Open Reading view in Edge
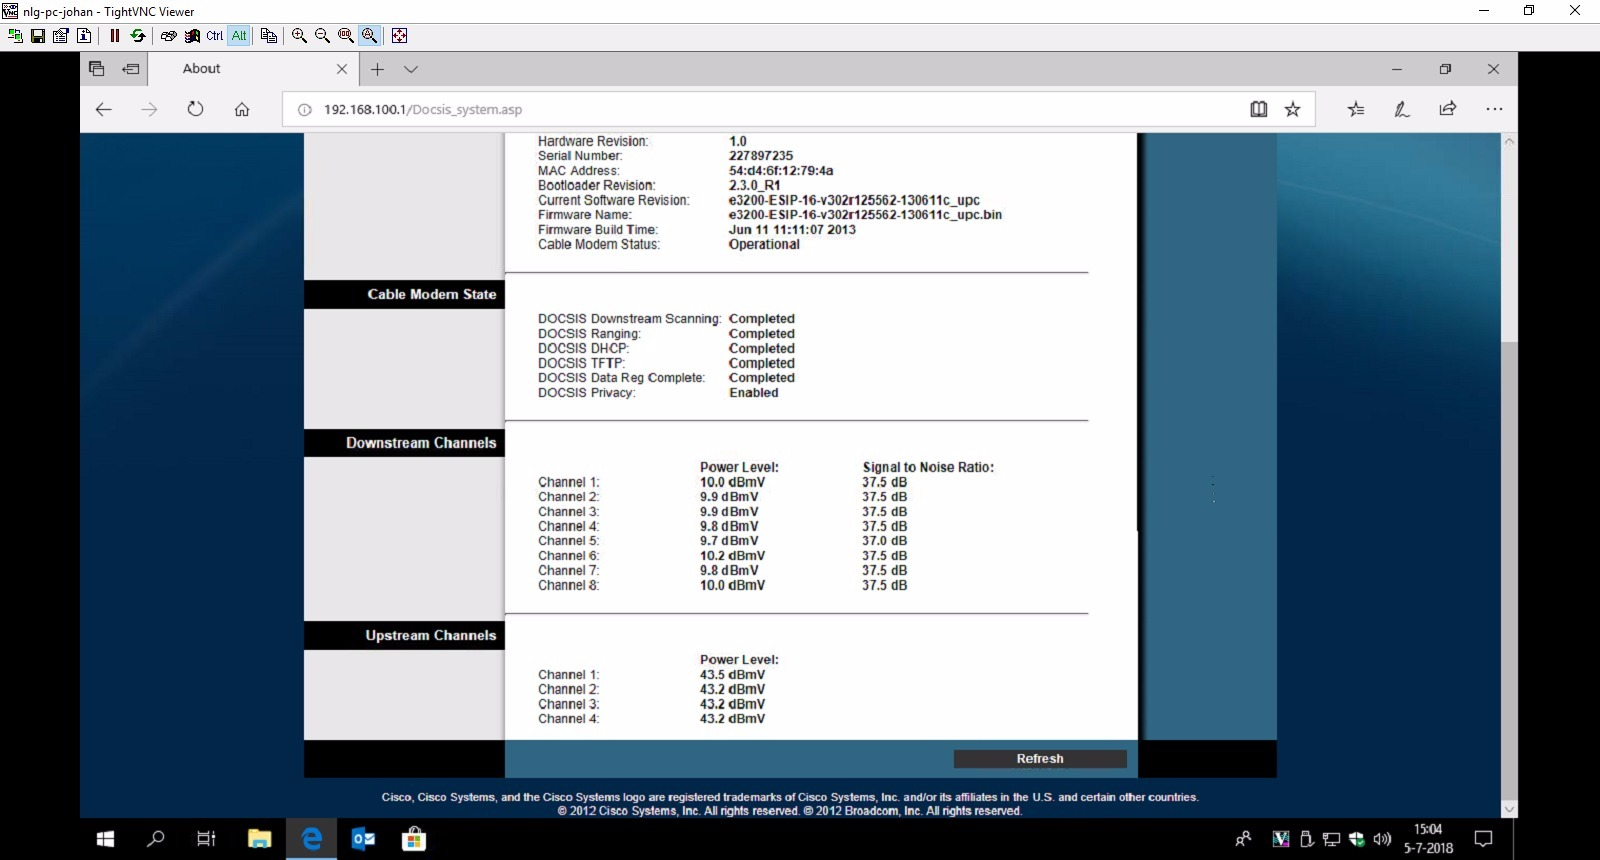Viewport: 1600px width, 860px height. coord(1259,109)
